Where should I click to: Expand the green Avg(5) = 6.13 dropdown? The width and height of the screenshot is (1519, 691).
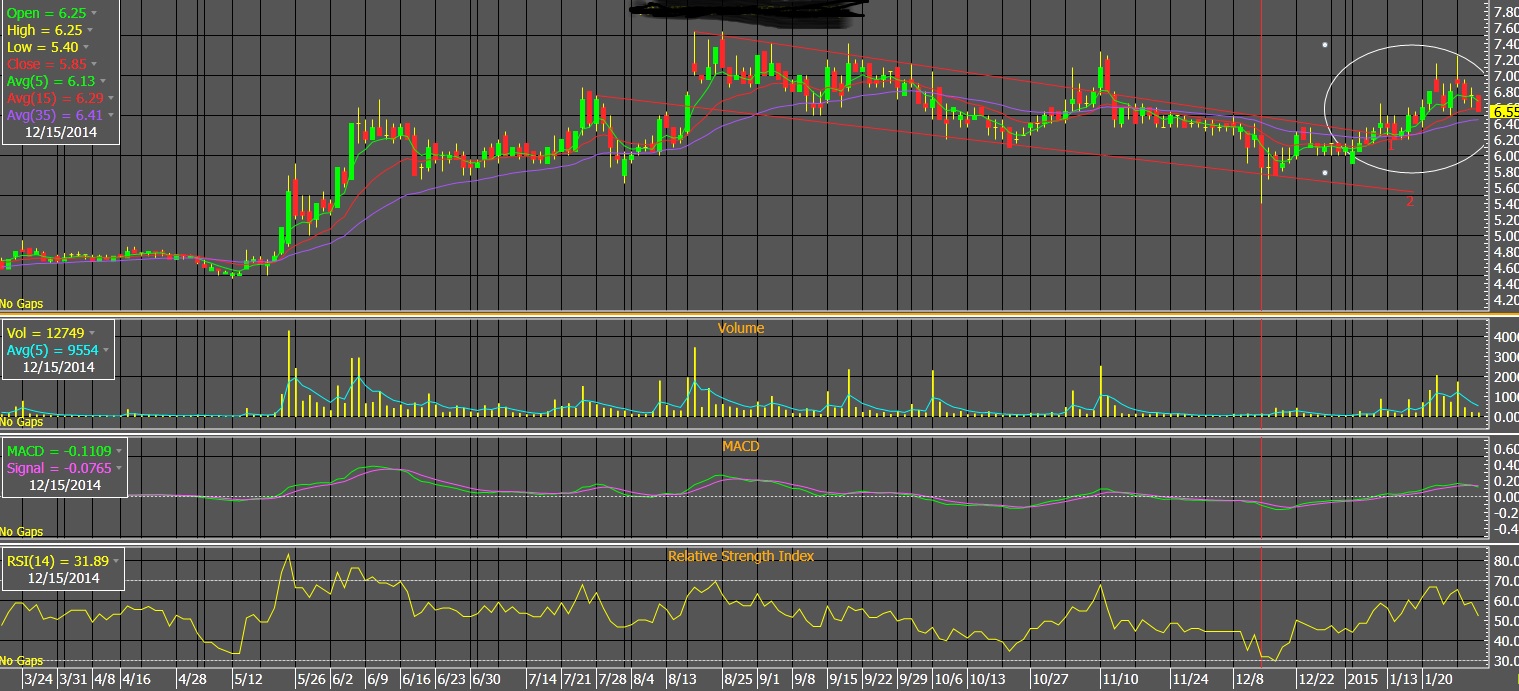(x=103, y=81)
